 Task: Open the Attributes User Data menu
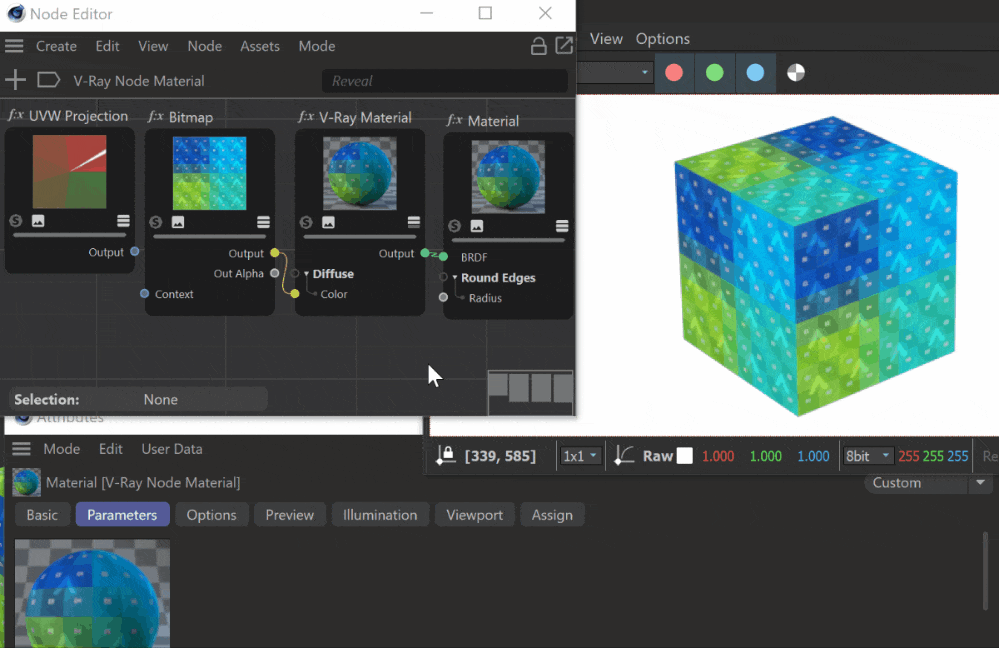(172, 449)
